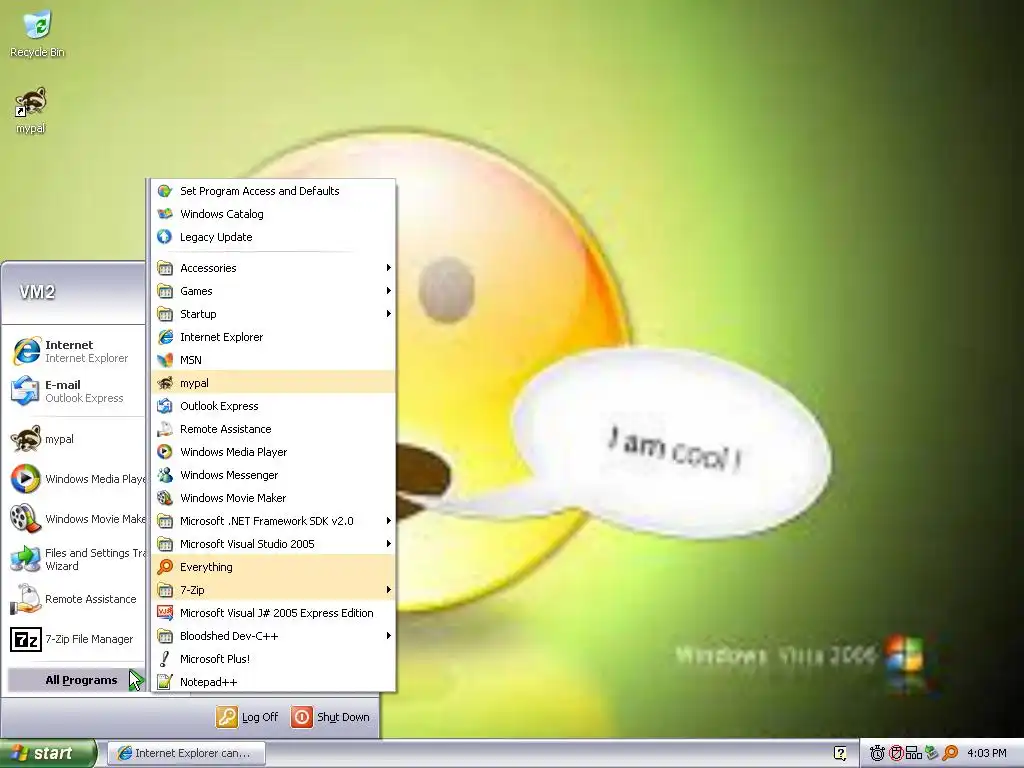Switch to Internet Explorer taskbar window
This screenshot has height=768, width=1024.
tap(186, 753)
